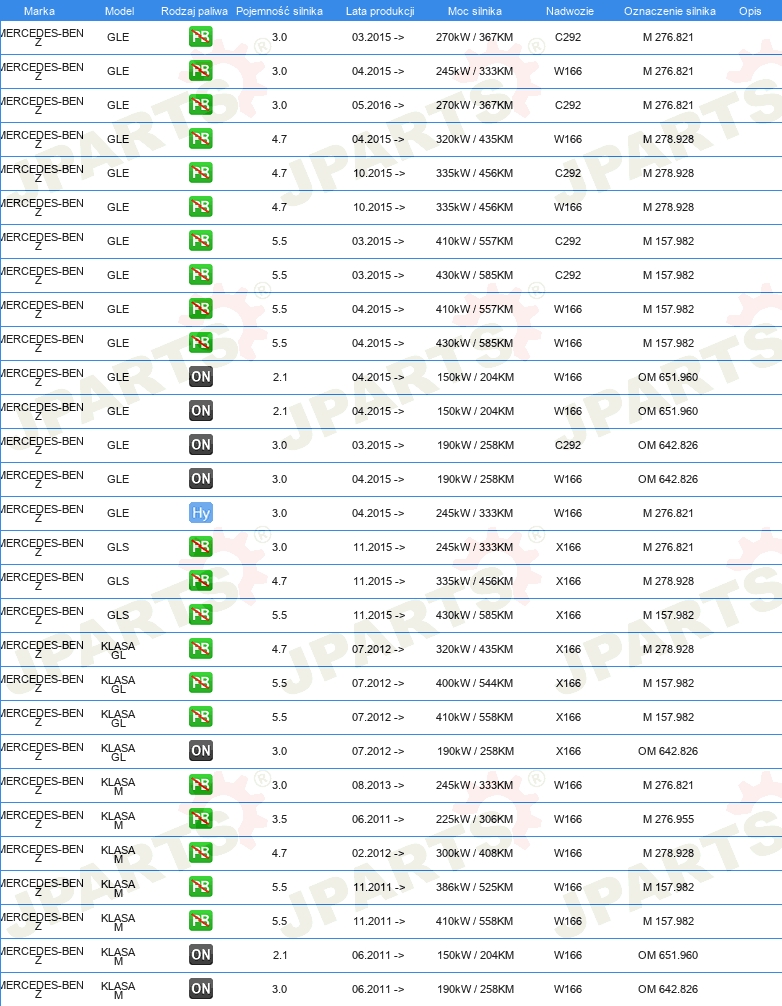The height and width of the screenshot is (1006, 782).
Task: Click the Pojemność silnika column header
Action: coord(279,11)
